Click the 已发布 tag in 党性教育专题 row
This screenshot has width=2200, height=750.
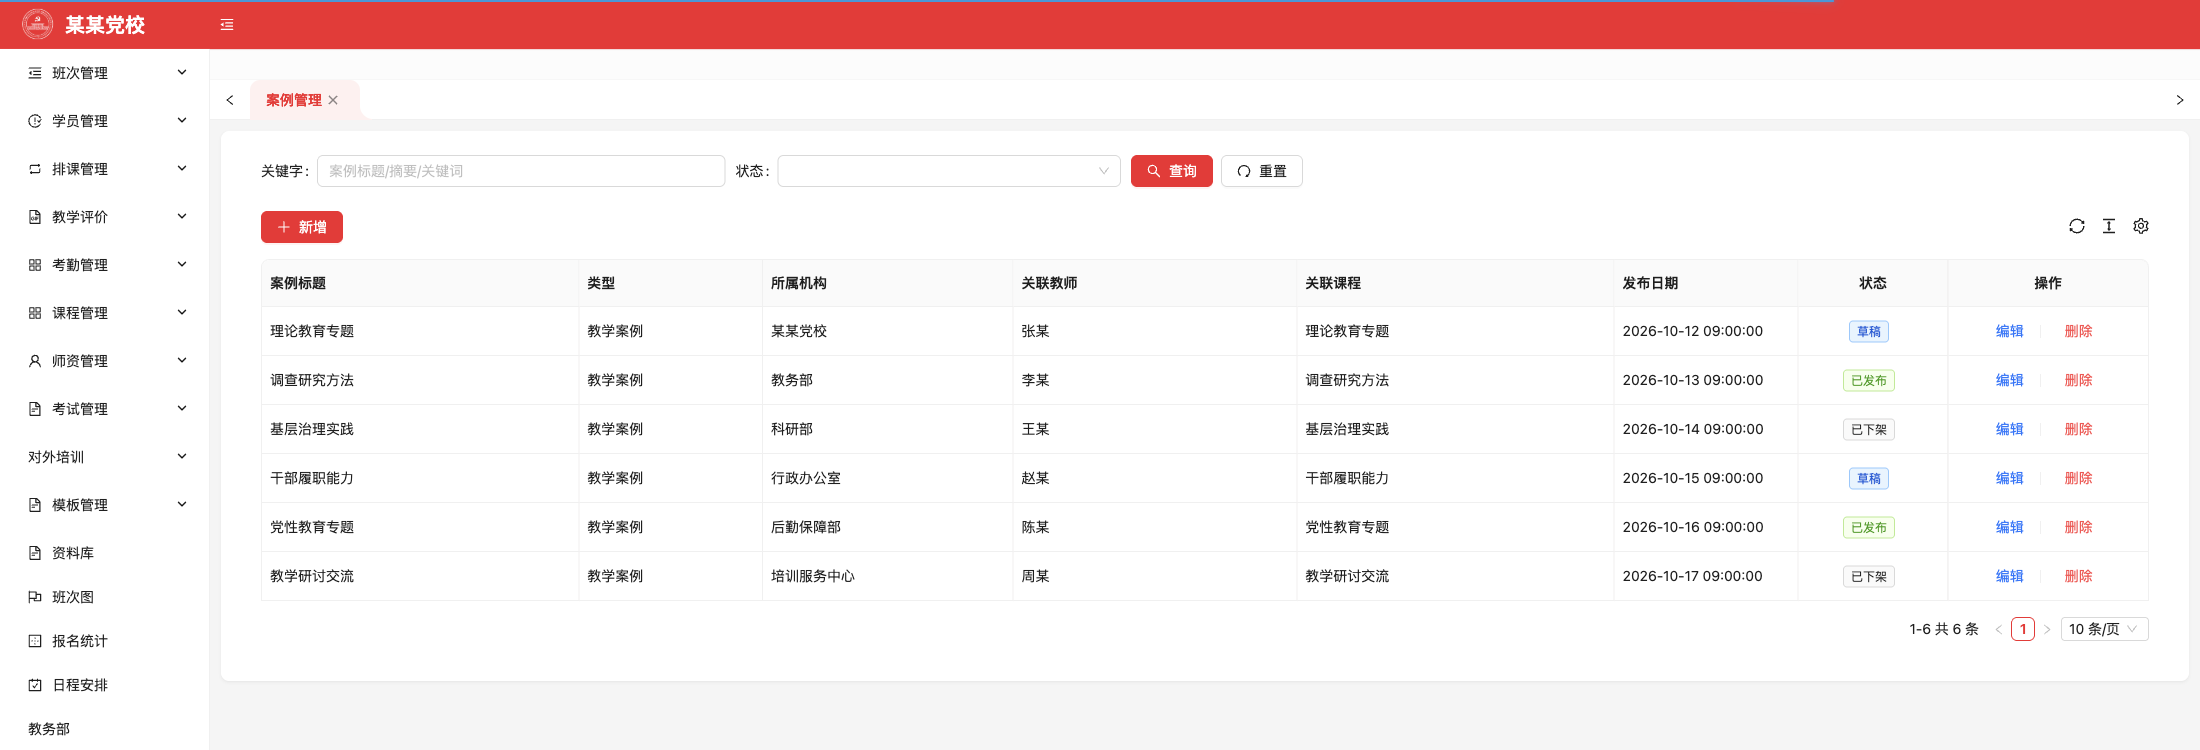[1869, 527]
